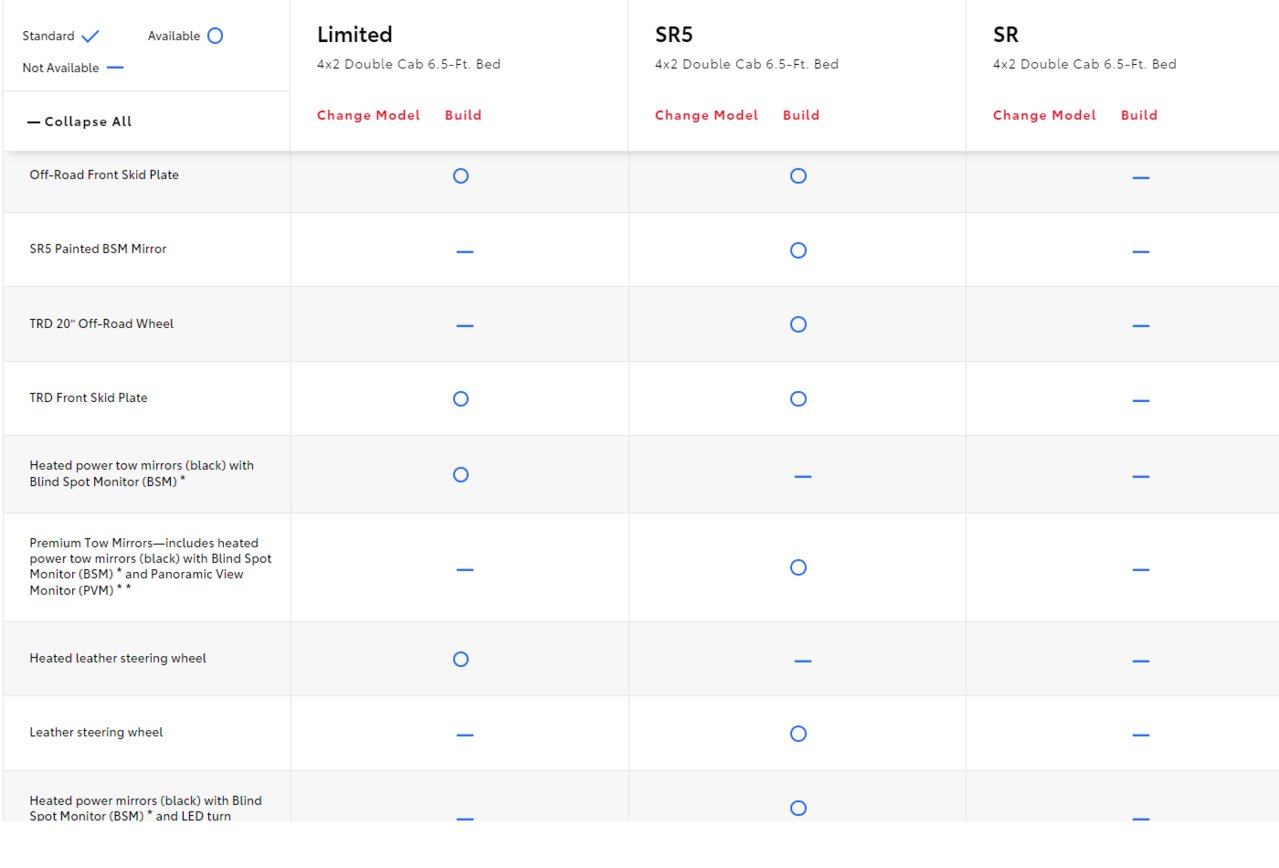This screenshot has width=1279, height=868.
Task: Click the 'Standard' legend label
Action: [48, 36]
